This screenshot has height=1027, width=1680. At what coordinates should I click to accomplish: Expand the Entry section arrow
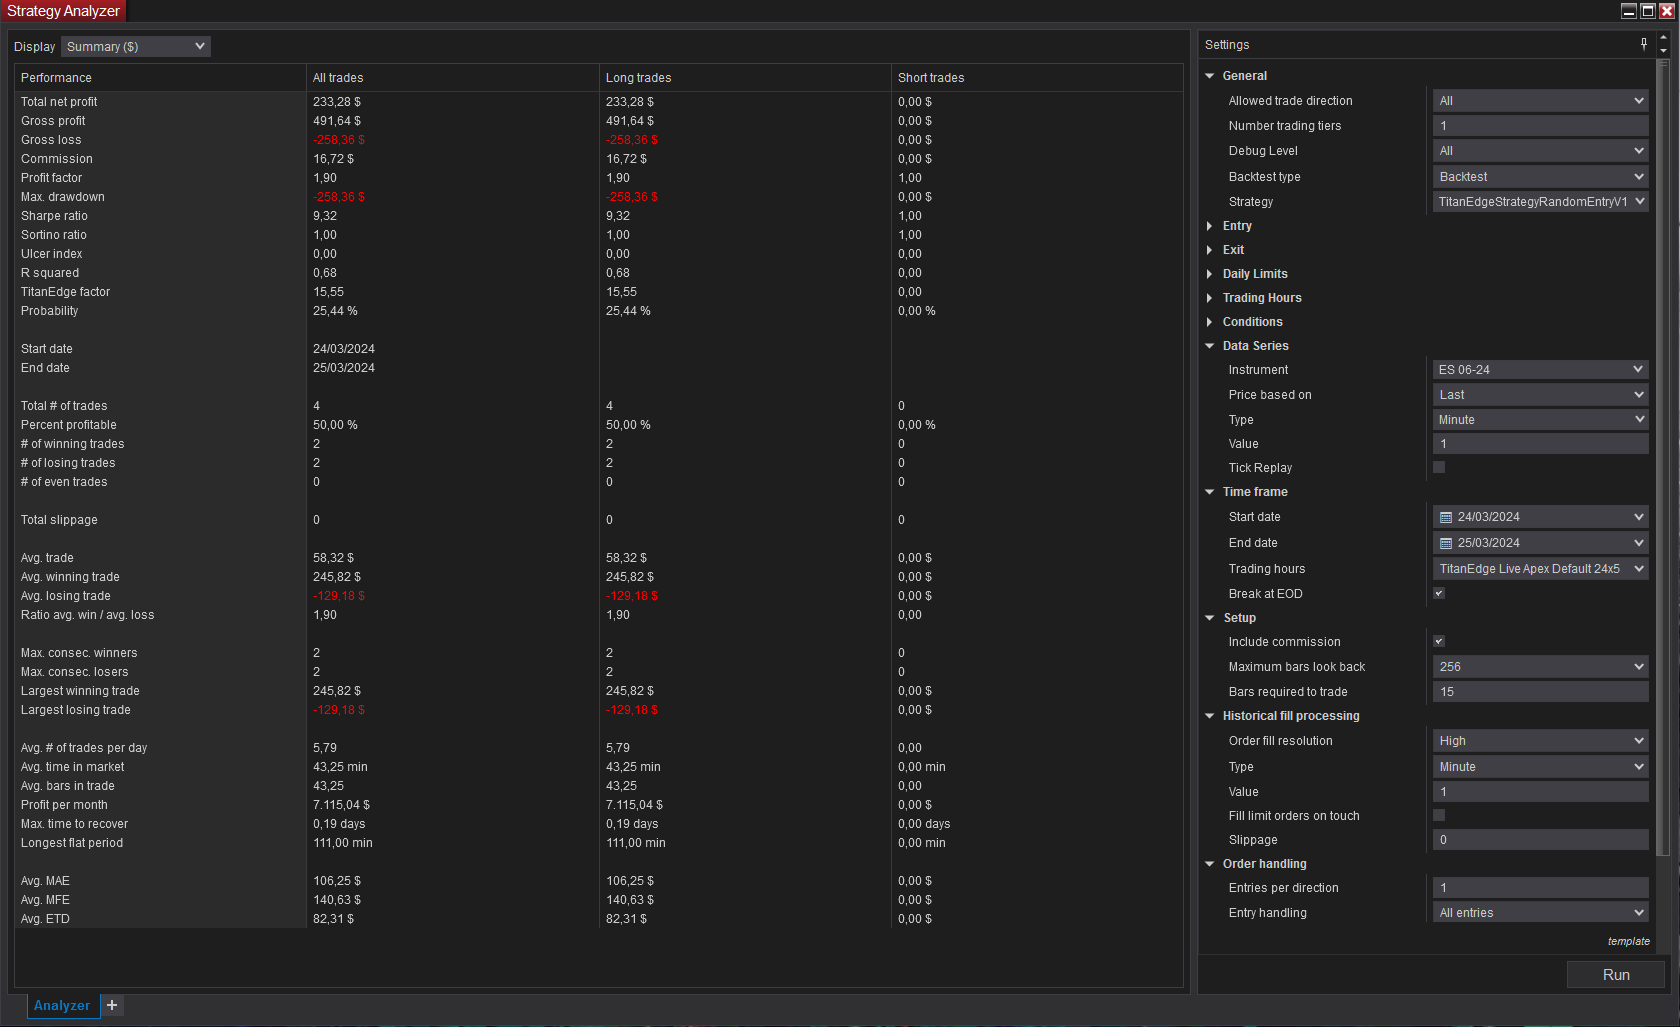[x=1210, y=226]
